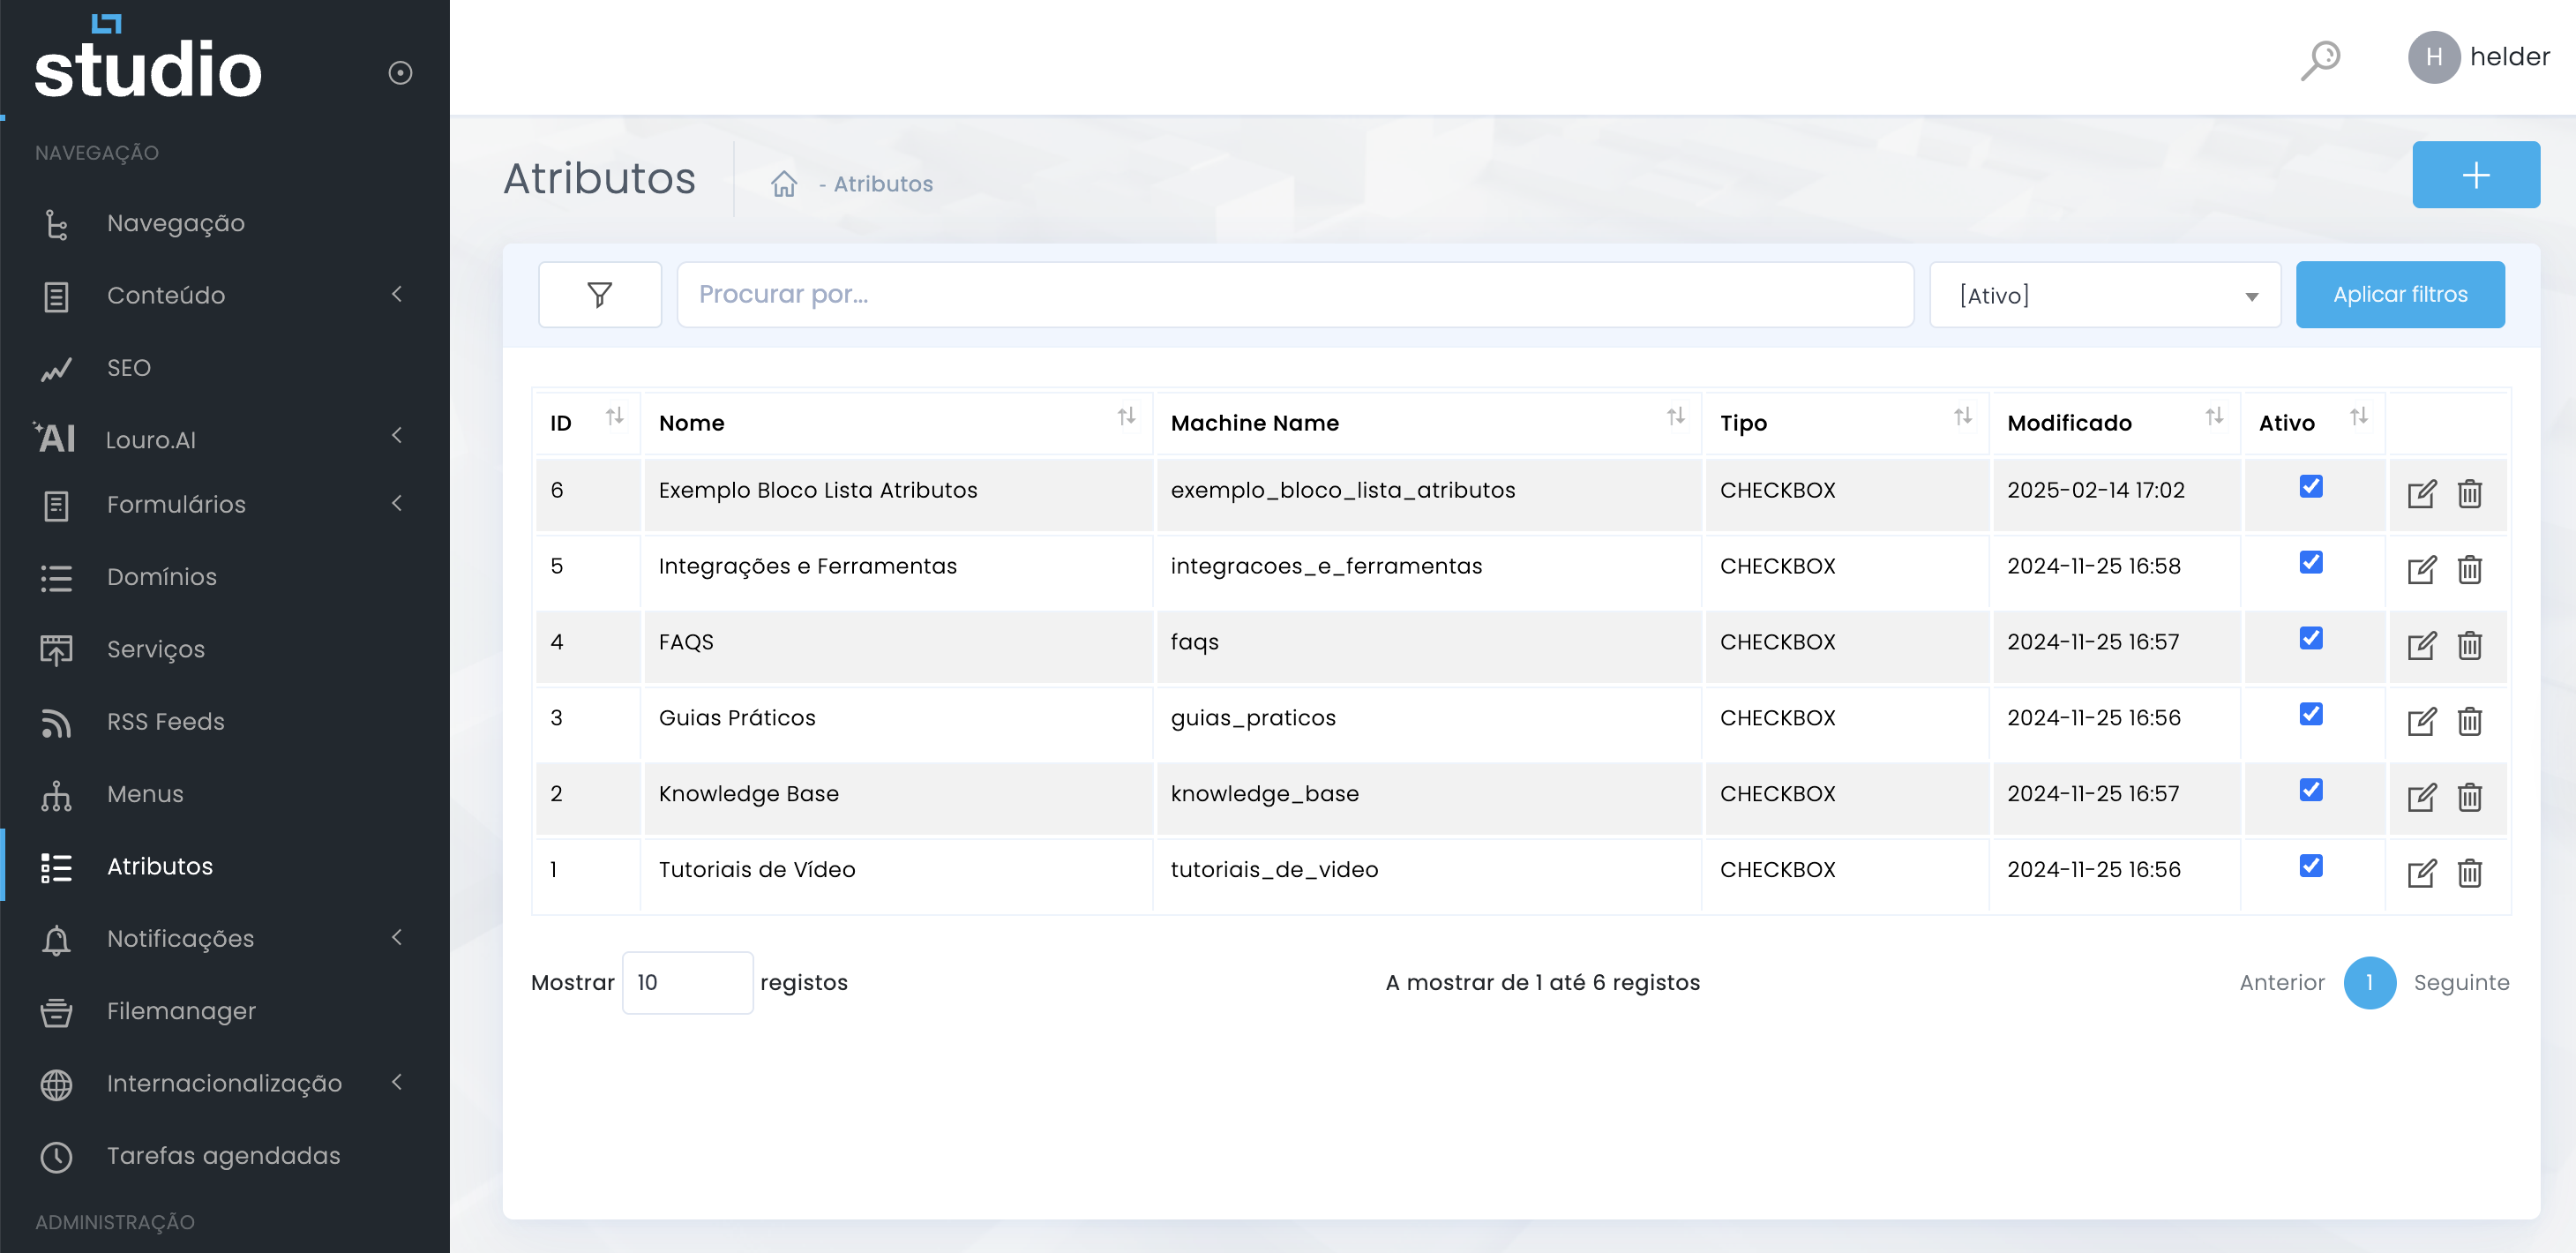Delete Knowledge Base attribute
2576x1253 pixels.
[x=2469, y=798]
